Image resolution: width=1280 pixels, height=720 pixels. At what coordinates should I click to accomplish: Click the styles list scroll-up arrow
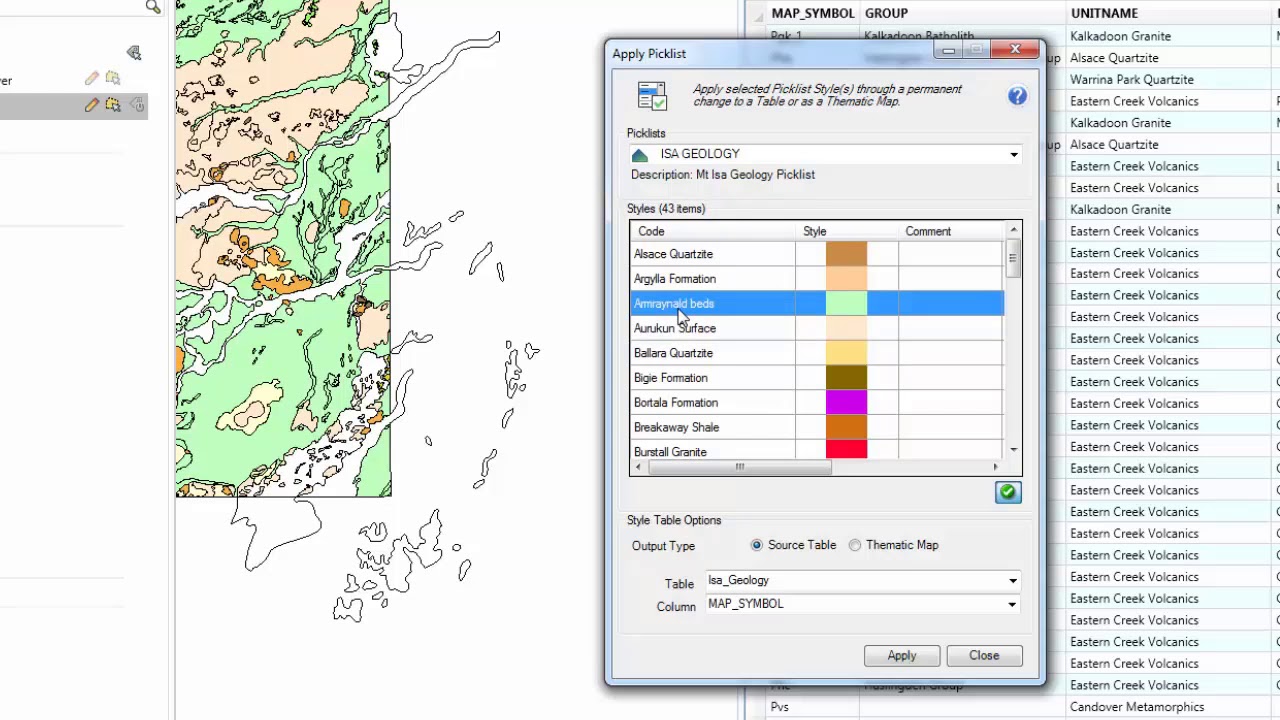[x=1013, y=231]
